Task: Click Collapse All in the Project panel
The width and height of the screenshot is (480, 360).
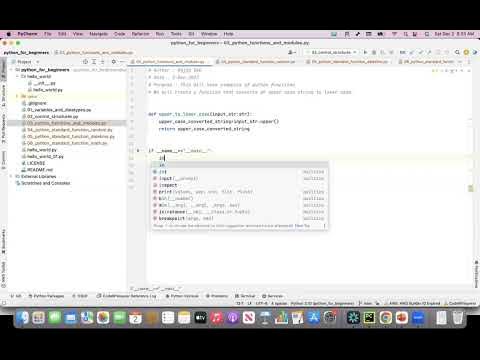Action: (102, 62)
